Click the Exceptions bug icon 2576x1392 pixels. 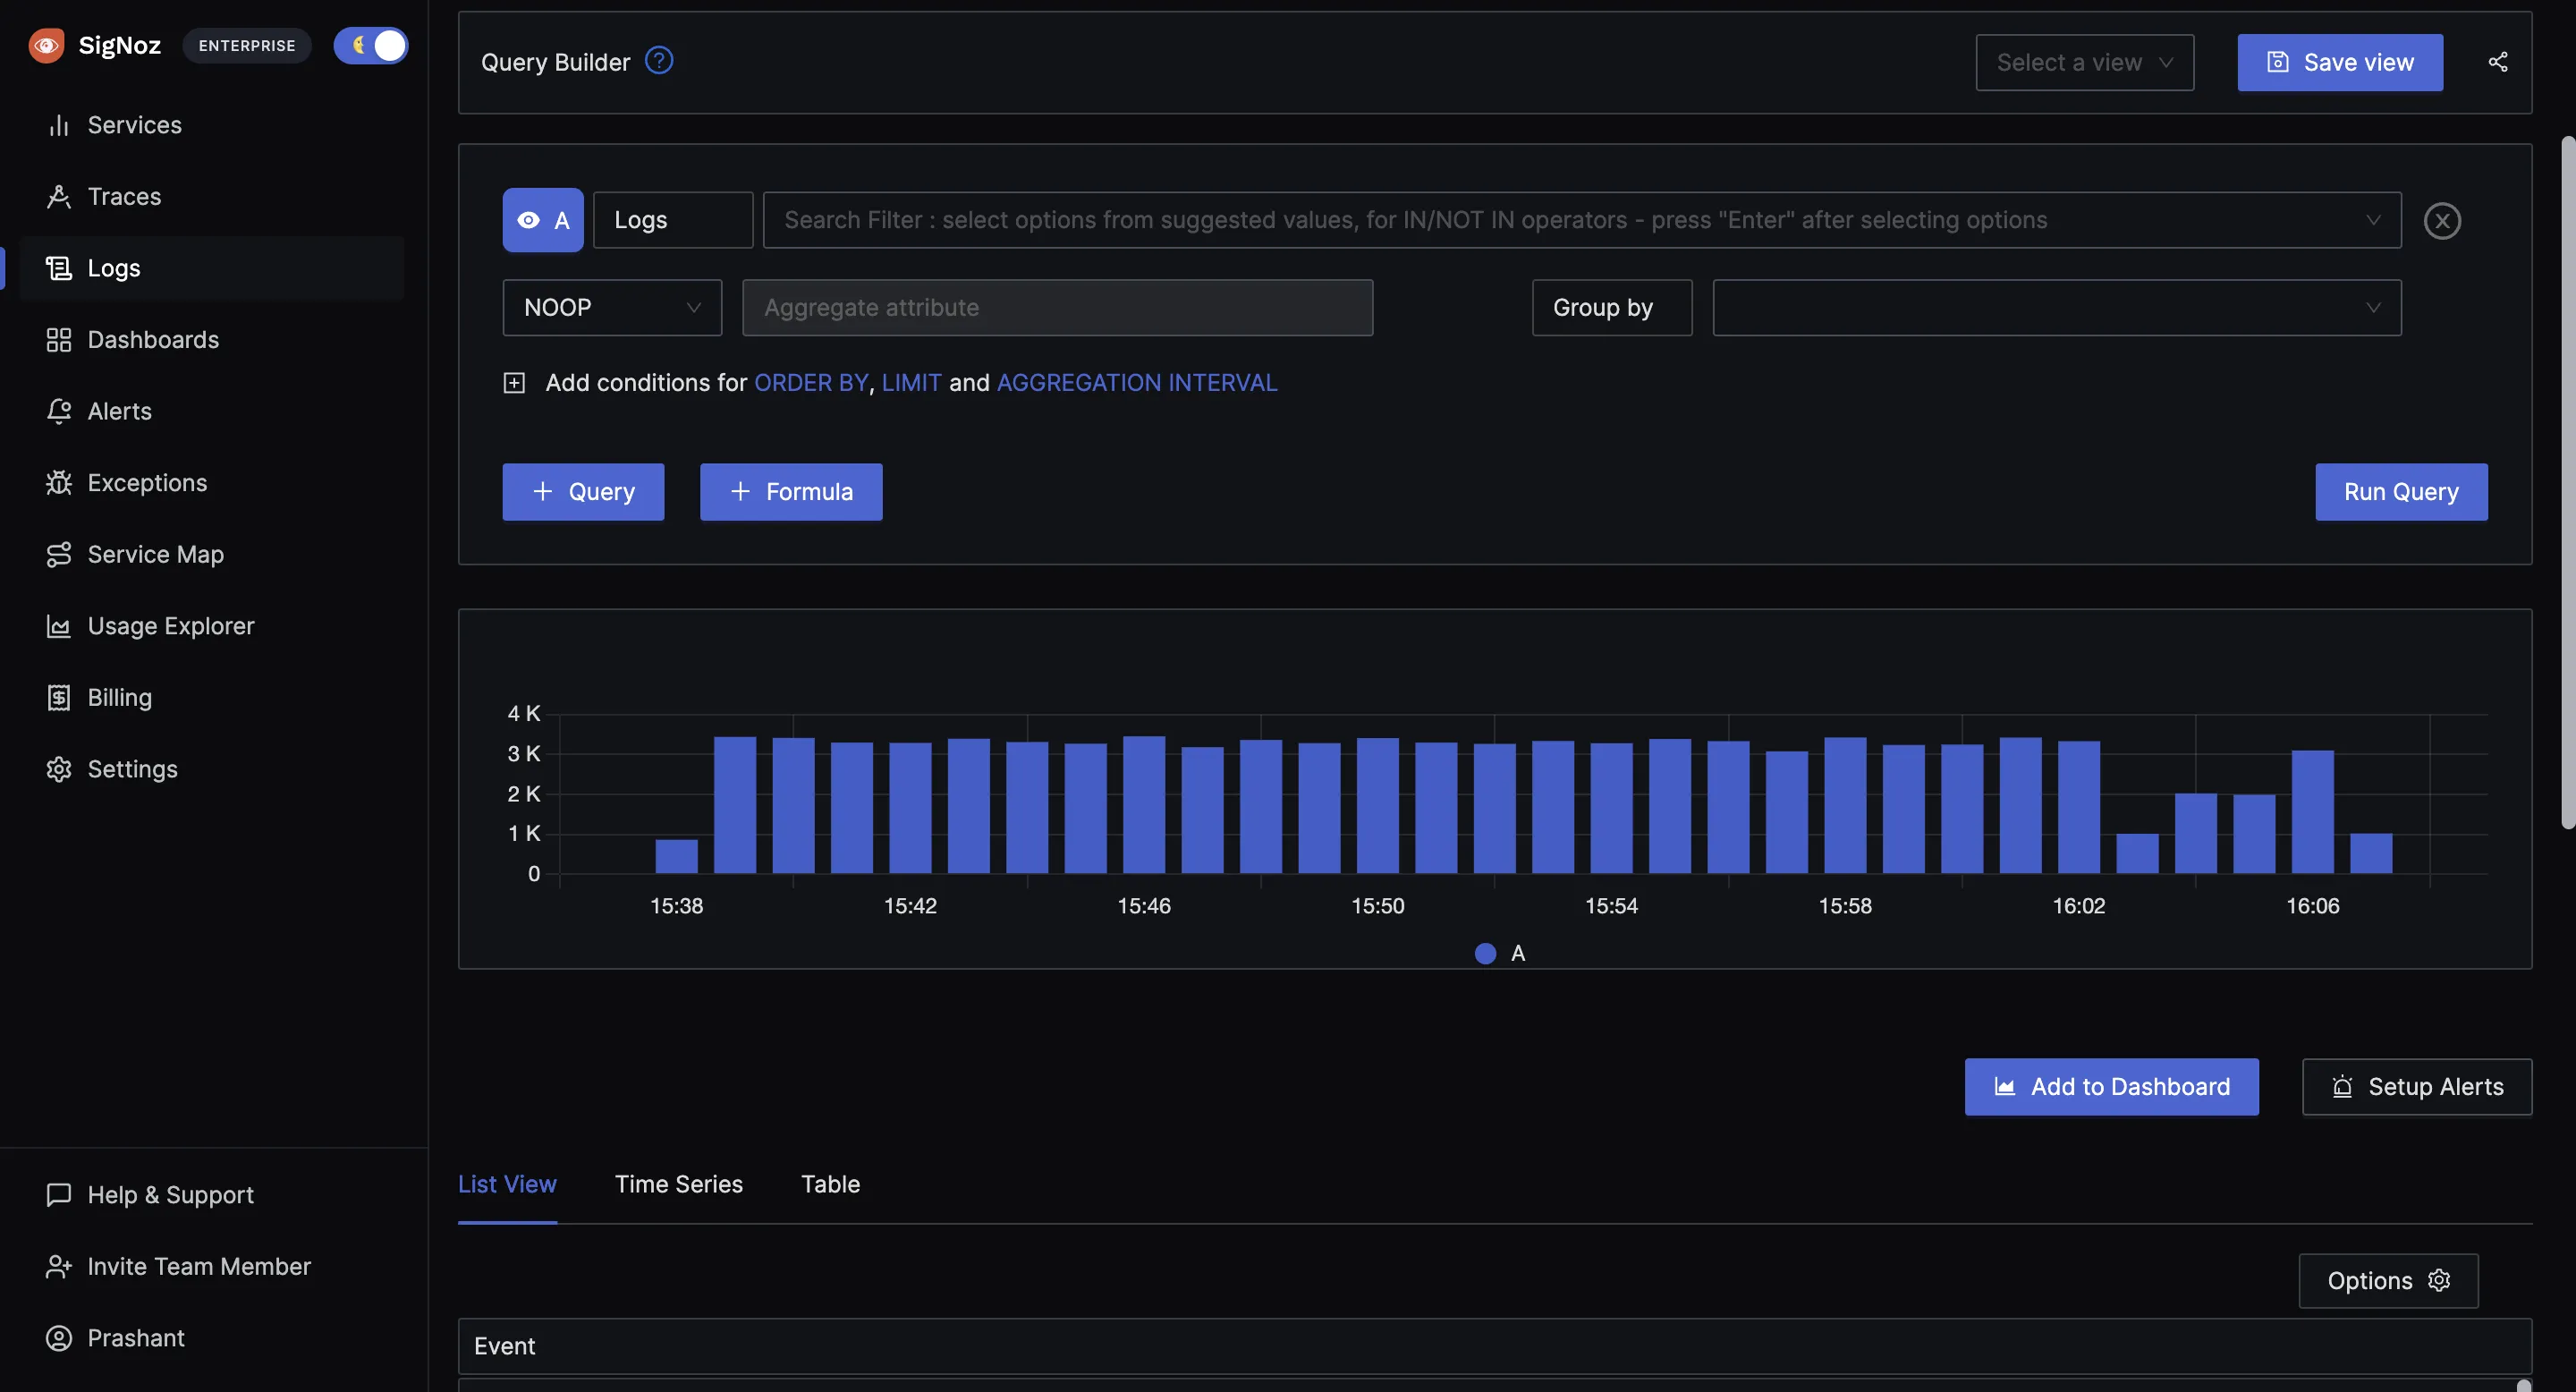coord(59,483)
